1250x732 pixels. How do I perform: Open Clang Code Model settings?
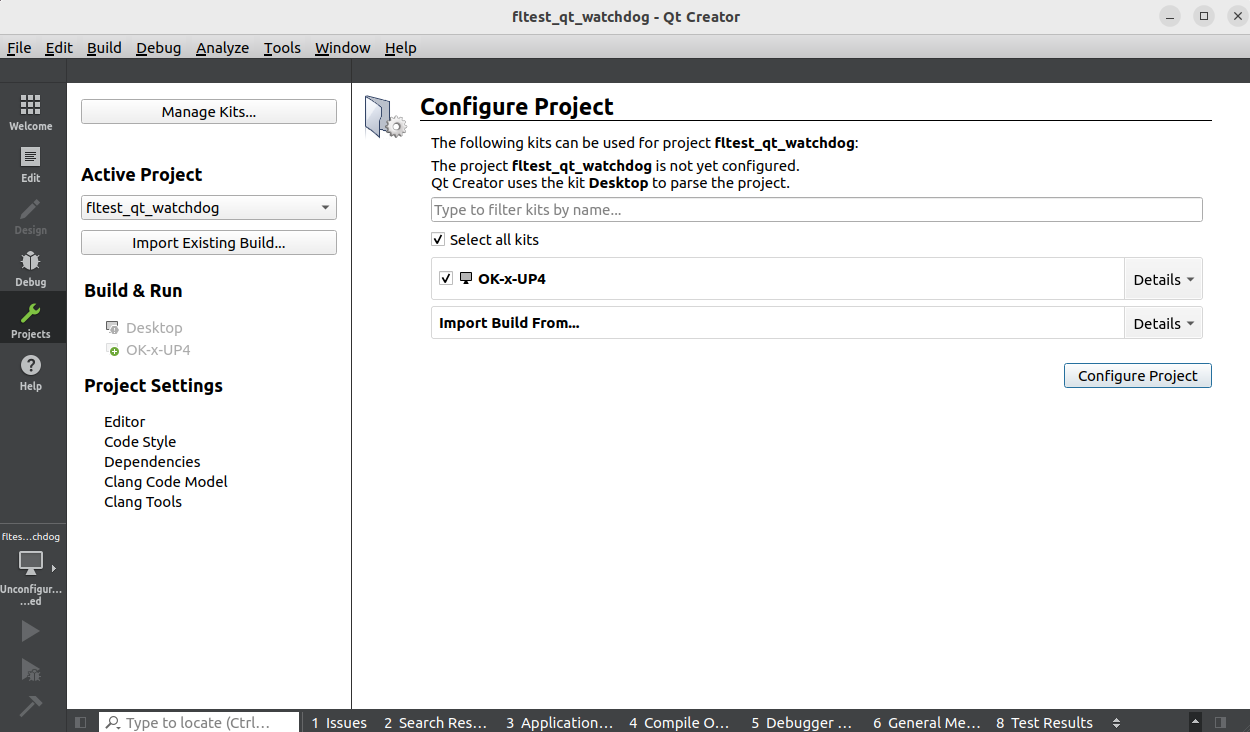166,482
